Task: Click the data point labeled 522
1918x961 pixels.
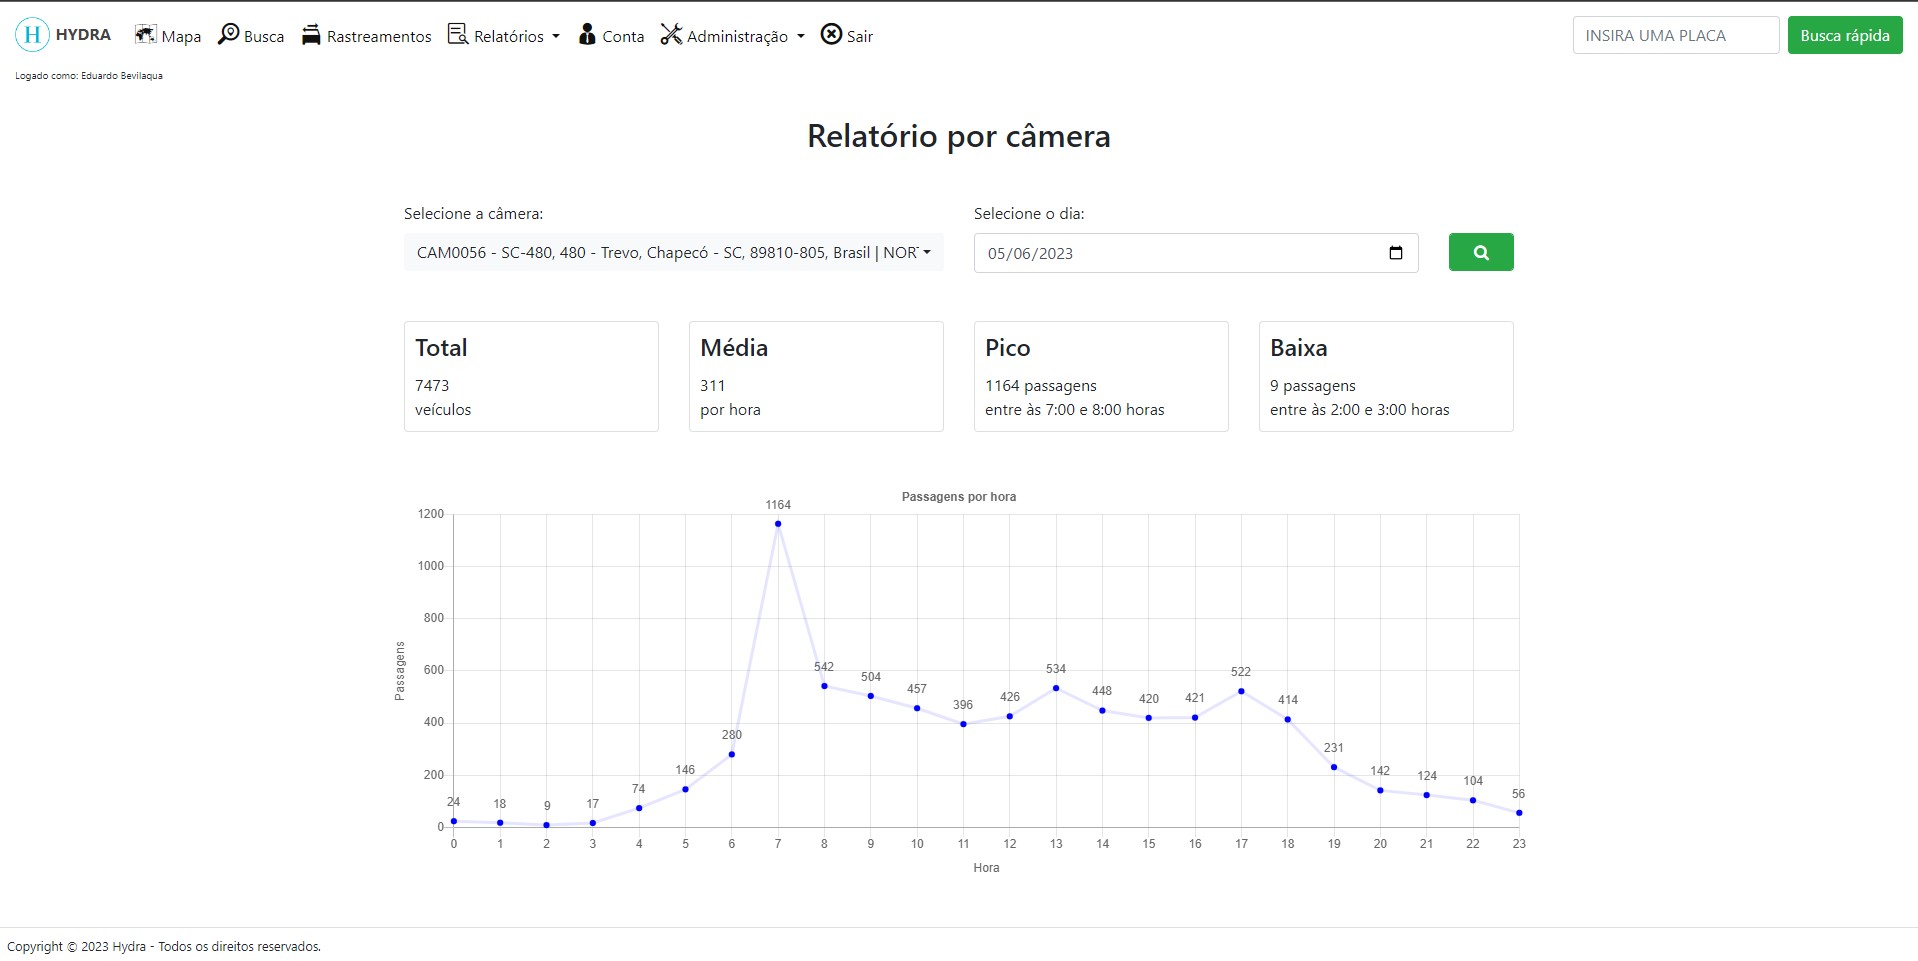Action: (1241, 691)
